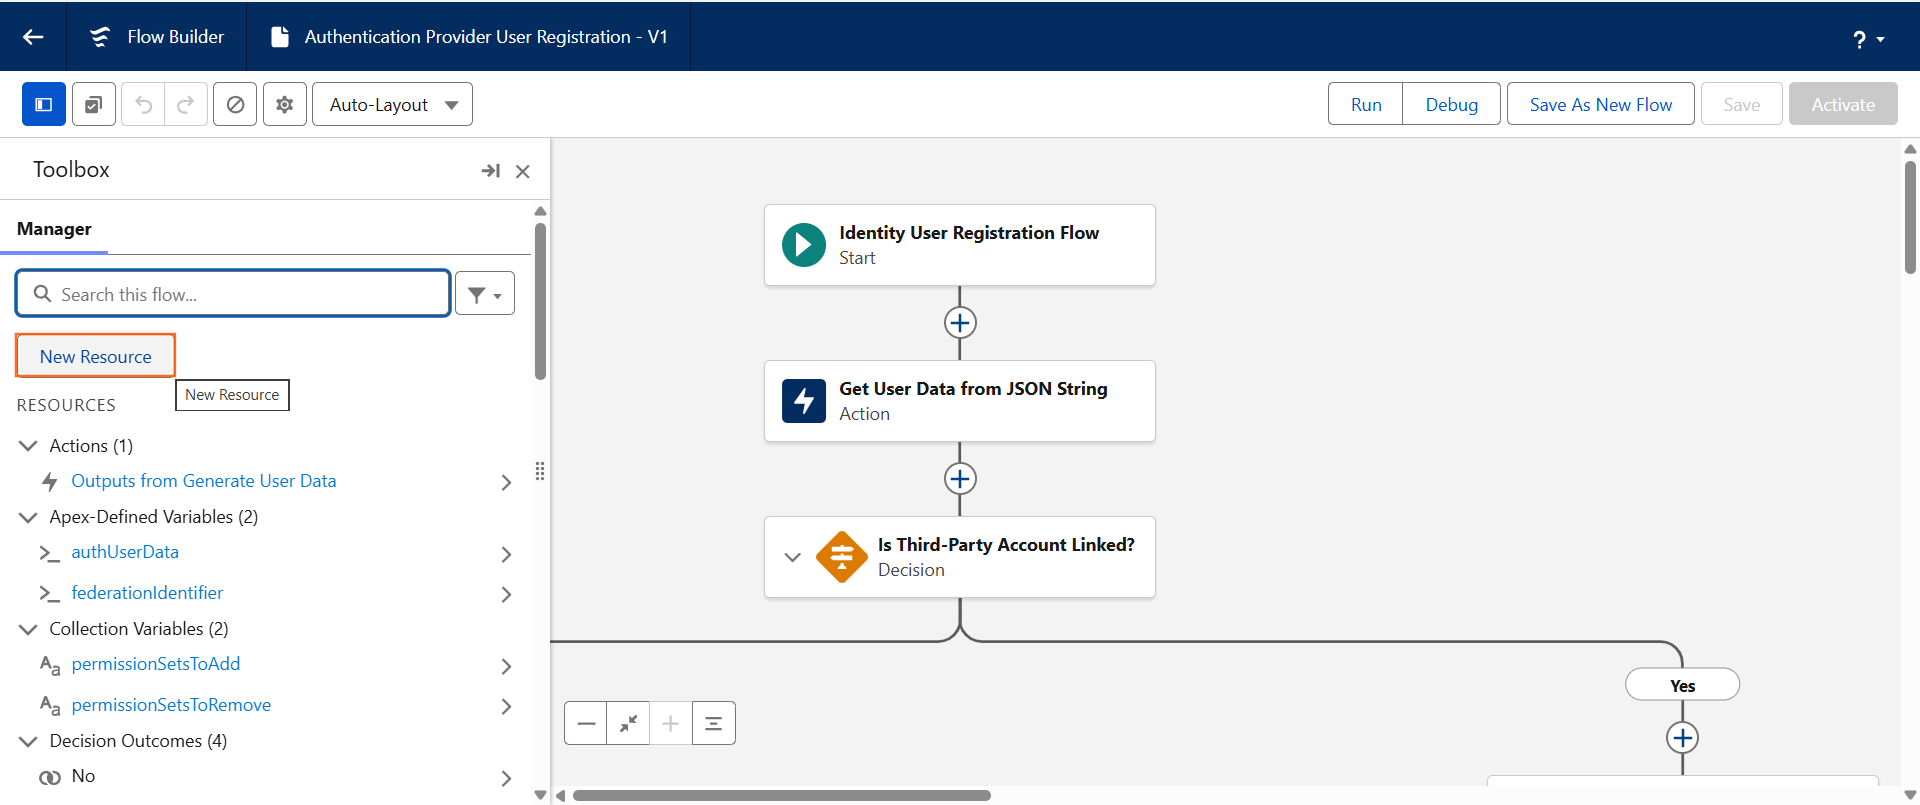The width and height of the screenshot is (1920, 805).
Task: Collapse the Decision element with chevron
Action: (x=792, y=557)
